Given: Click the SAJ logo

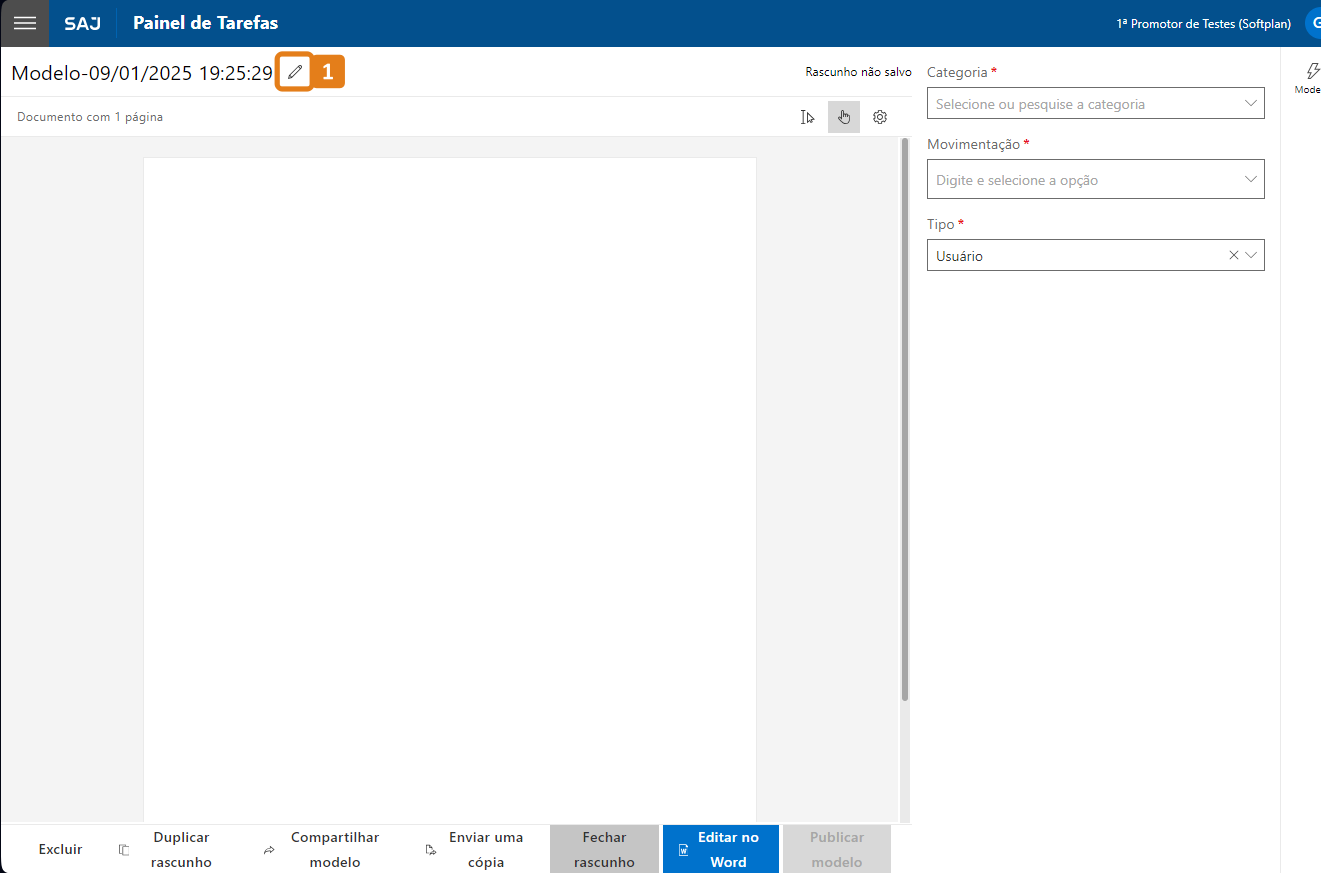Looking at the screenshot, I should coord(82,23).
